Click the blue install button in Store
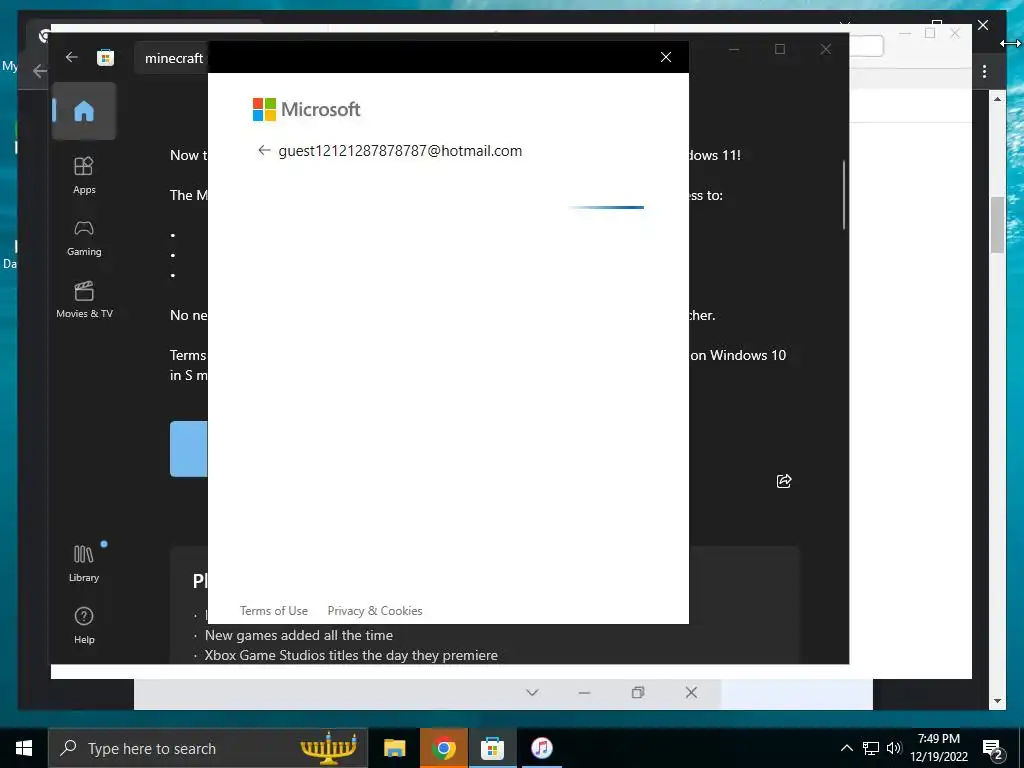The width and height of the screenshot is (1024, 768). (189, 449)
